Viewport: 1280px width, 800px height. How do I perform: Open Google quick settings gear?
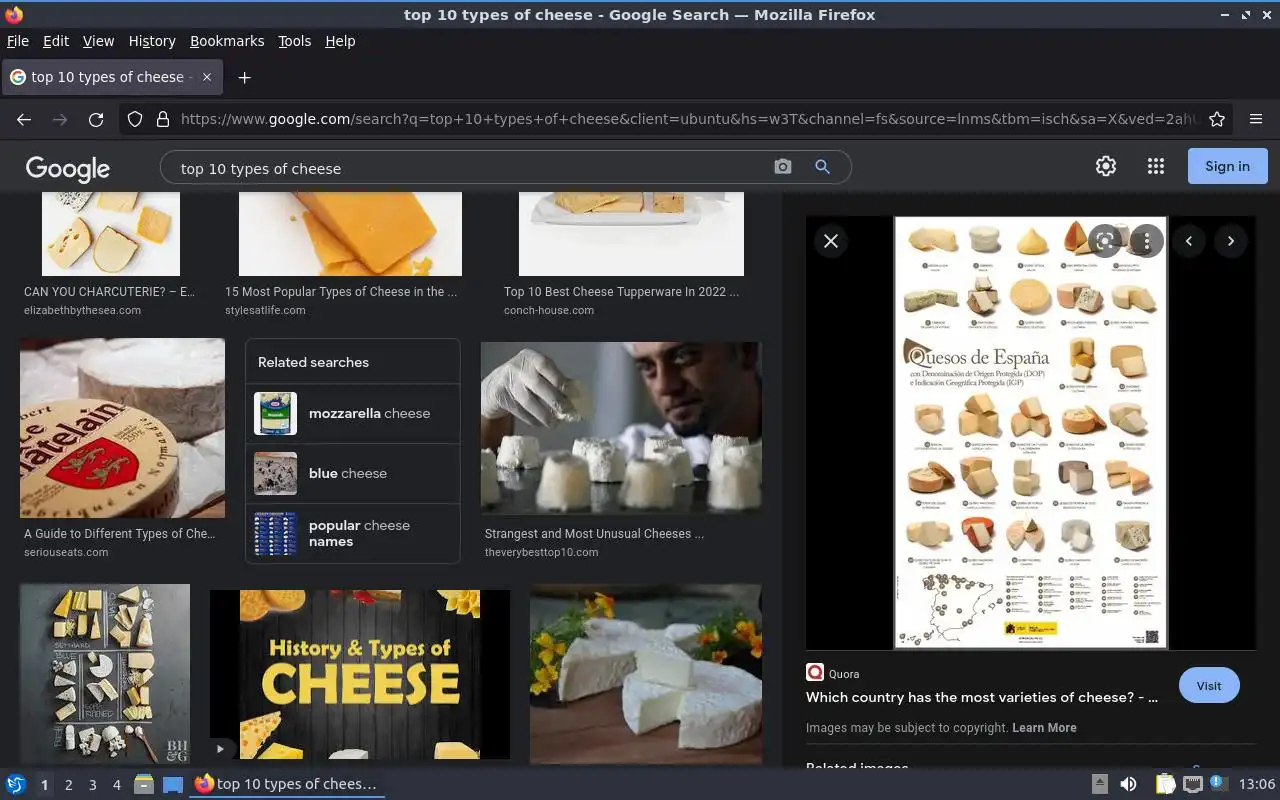1106,167
